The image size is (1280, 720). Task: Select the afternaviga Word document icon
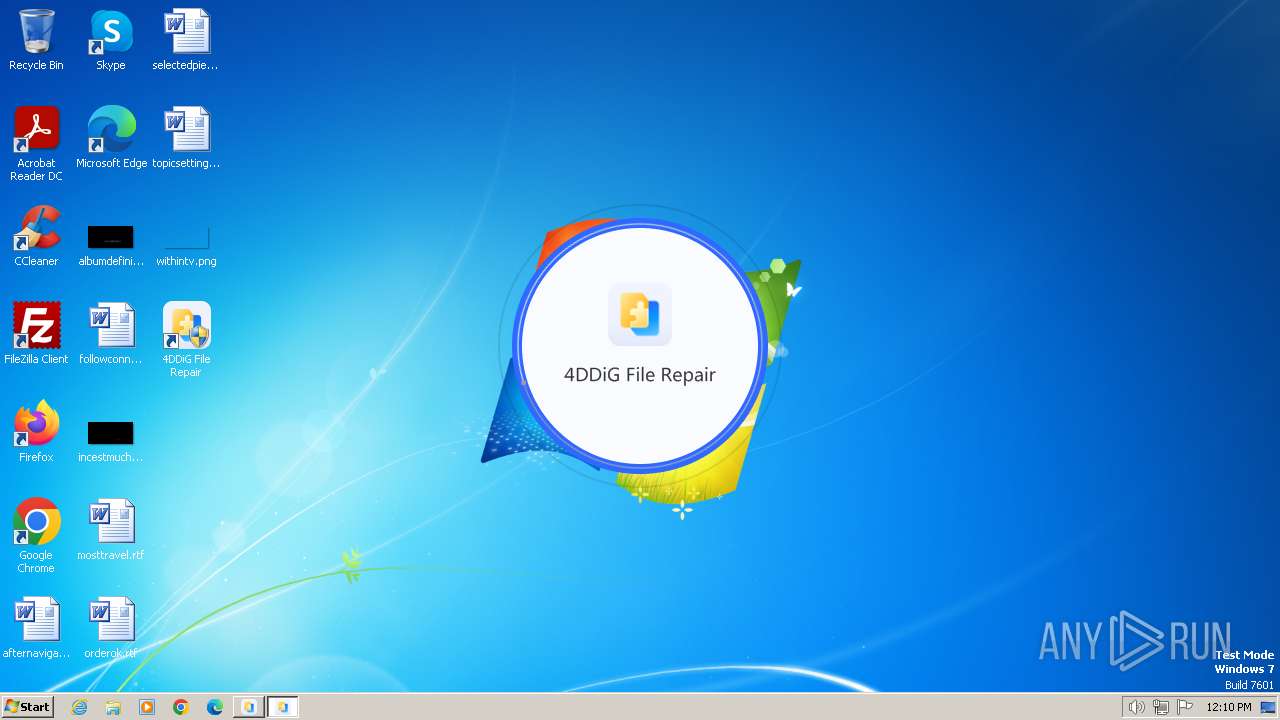pyautogui.click(x=36, y=628)
